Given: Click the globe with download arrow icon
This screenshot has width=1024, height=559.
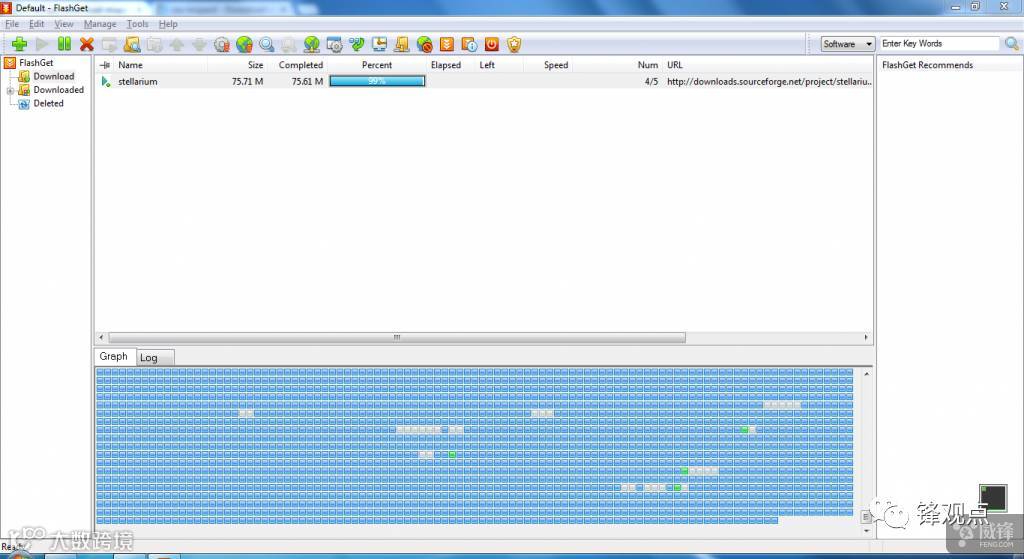Looking at the screenshot, I should click(x=312, y=44).
